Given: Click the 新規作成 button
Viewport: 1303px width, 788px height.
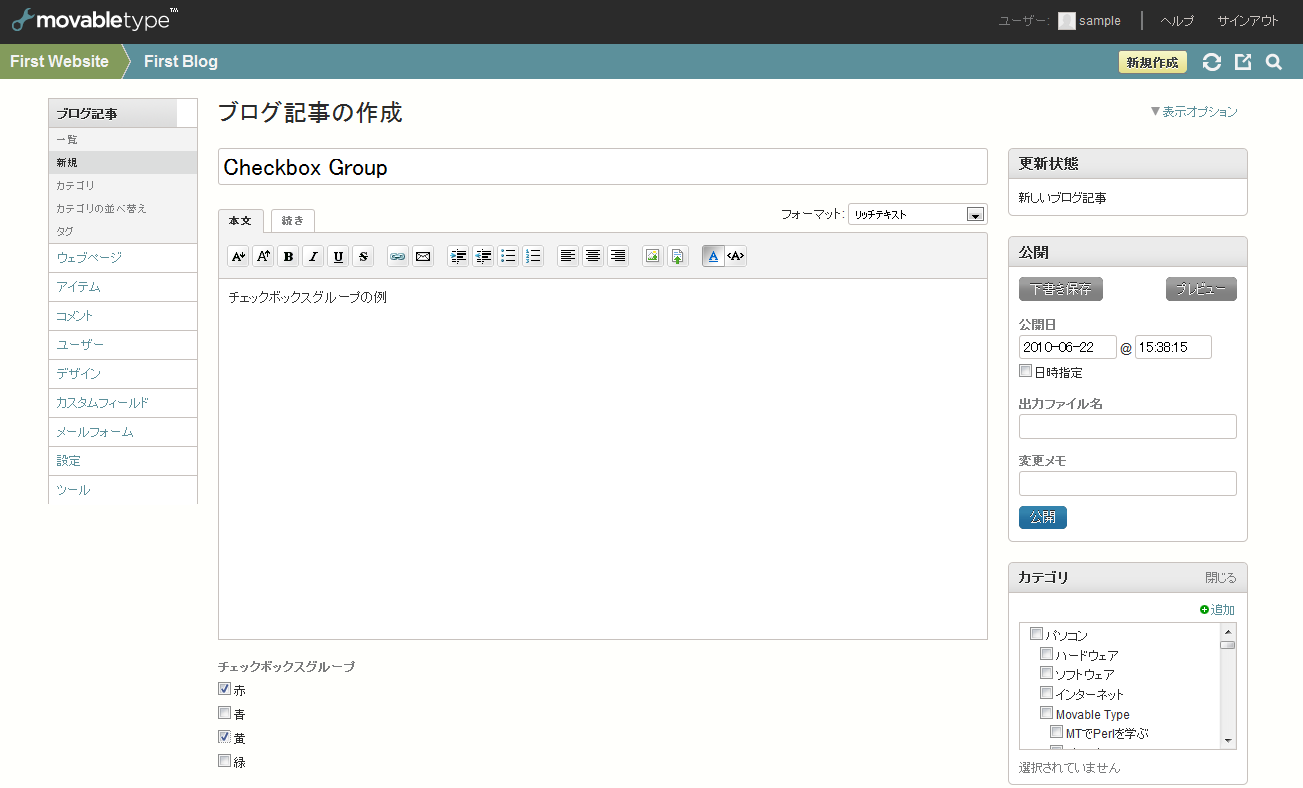Looking at the screenshot, I should pyautogui.click(x=1153, y=62).
